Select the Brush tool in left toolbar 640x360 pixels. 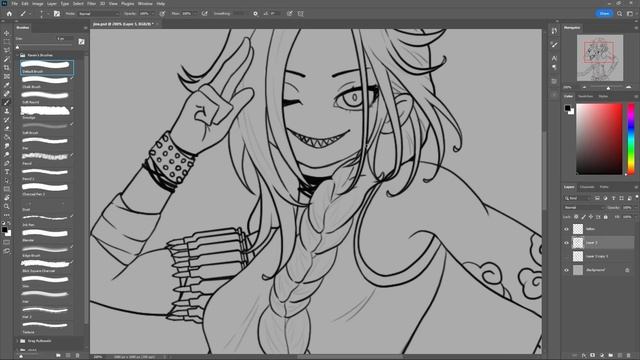[x=7, y=102]
